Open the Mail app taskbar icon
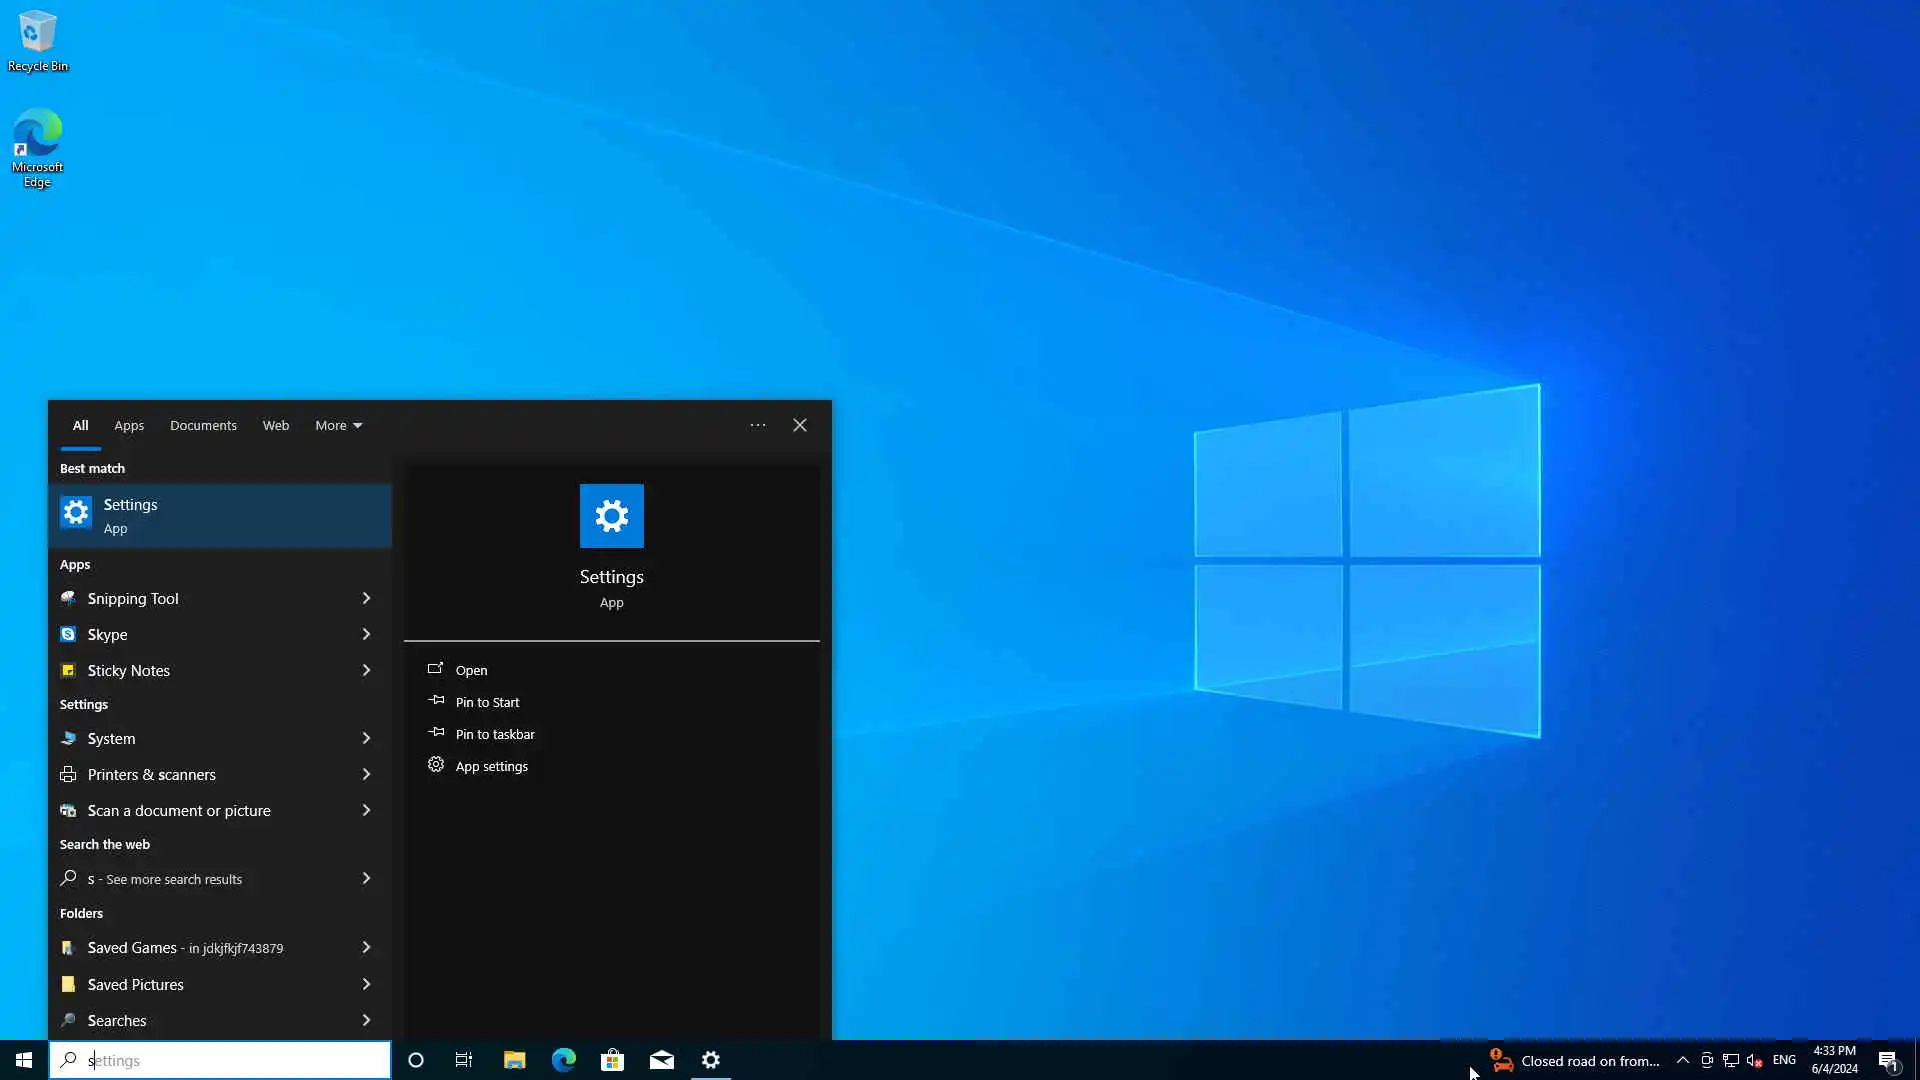Image resolution: width=1920 pixels, height=1080 pixels. [x=662, y=1060]
